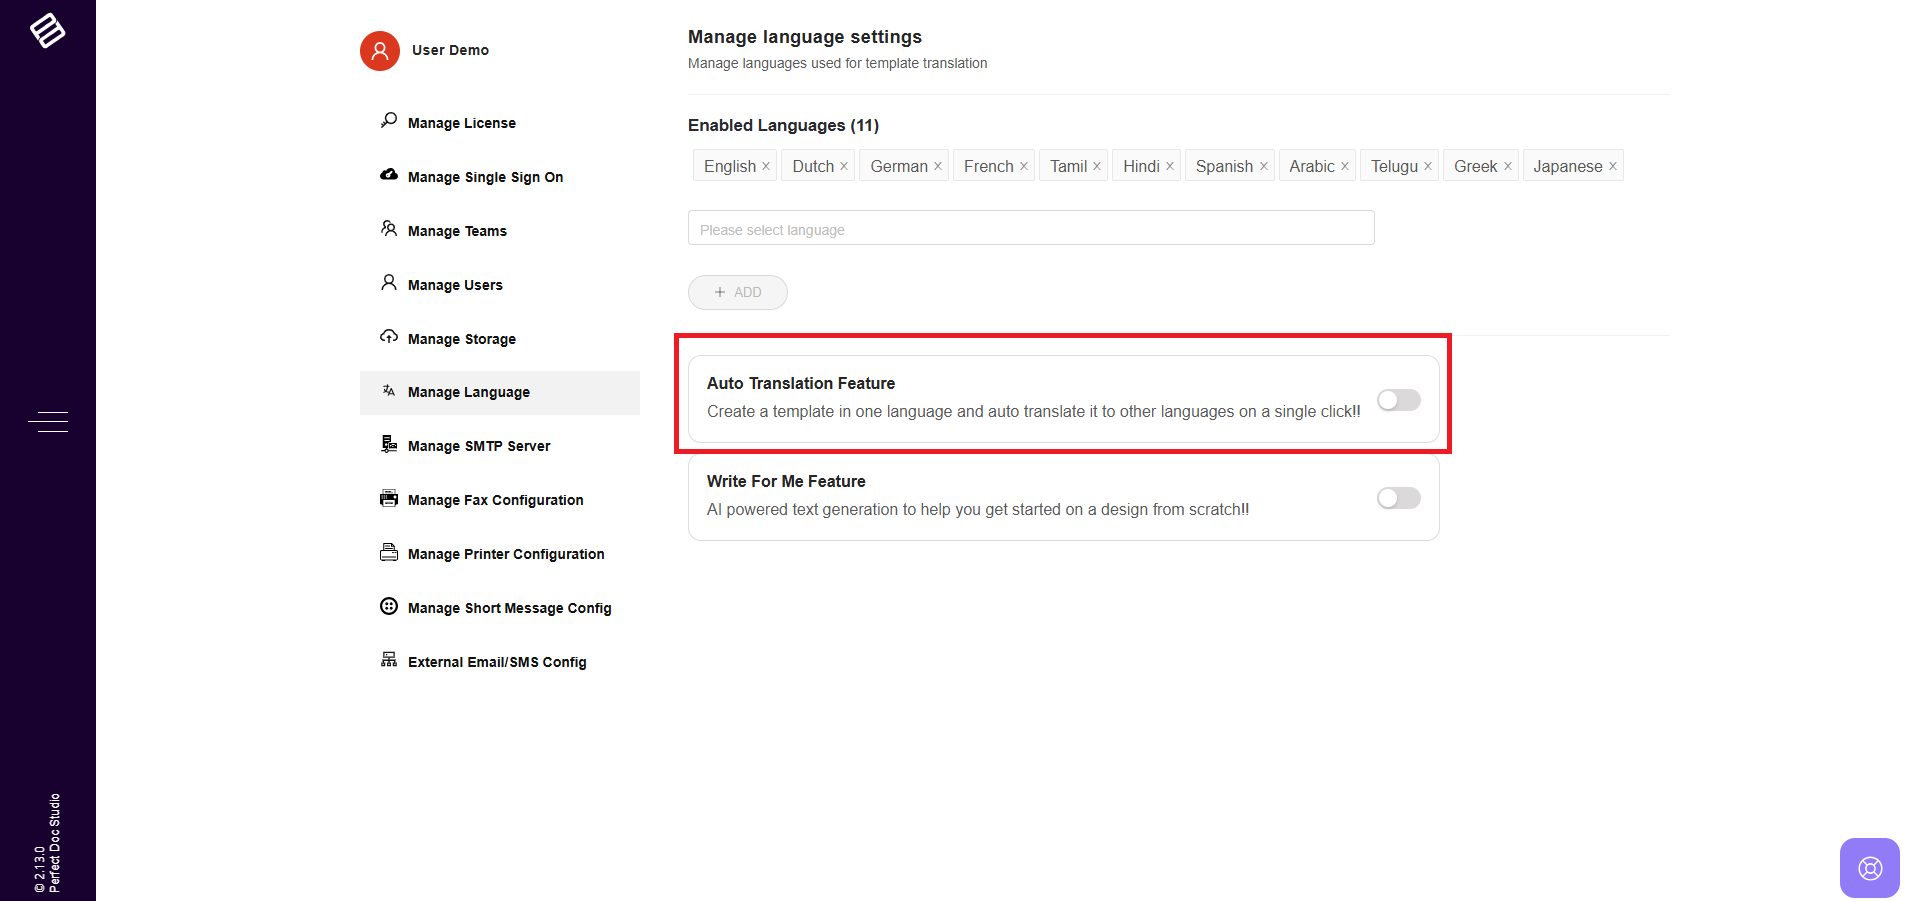
Task: Enable the Write For Me Feature toggle
Action: coord(1398,498)
